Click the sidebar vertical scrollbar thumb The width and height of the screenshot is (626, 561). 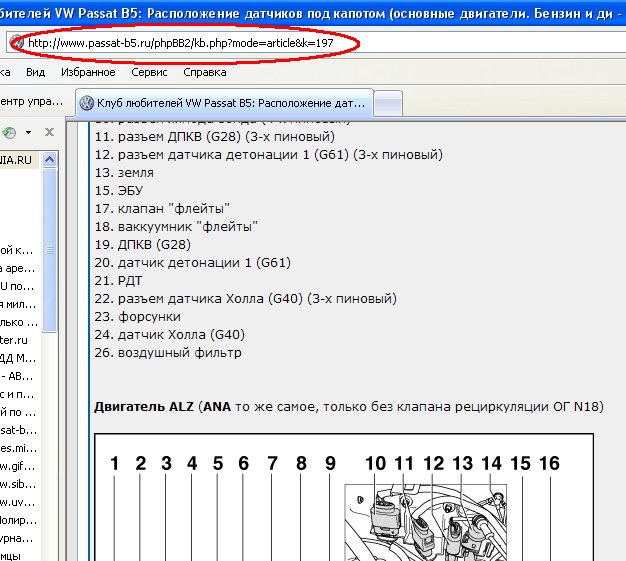[50, 250]
